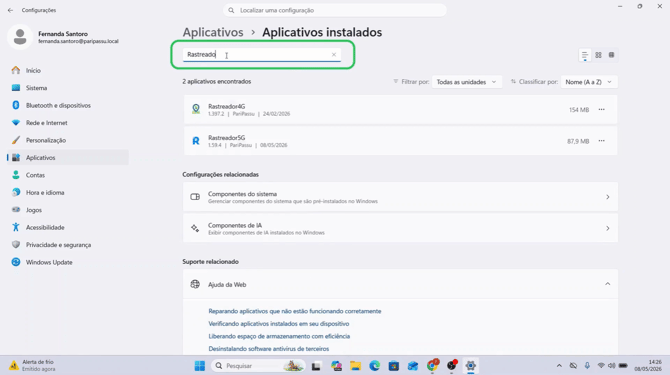Switch to list view layout
Image resolution: width=670 pixels, height=375 pixels.
pyautogui.click(x=585, y=55)
